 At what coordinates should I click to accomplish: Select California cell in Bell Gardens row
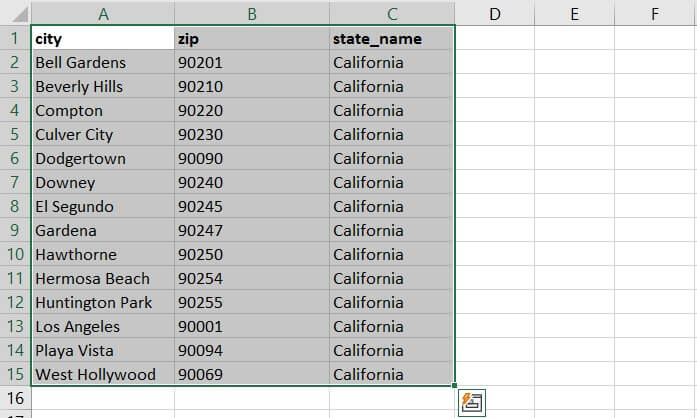392,62
